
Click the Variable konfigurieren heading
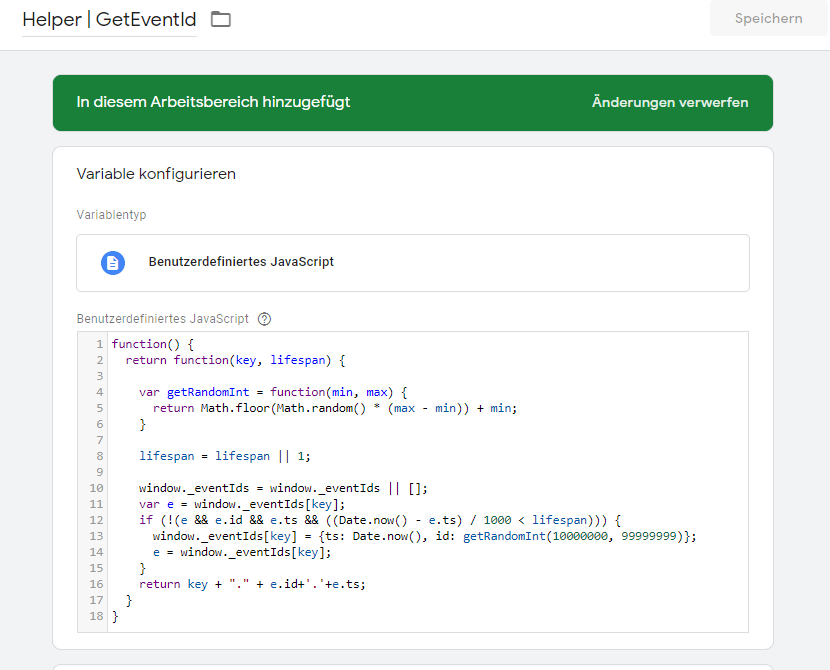click(156, 174)
